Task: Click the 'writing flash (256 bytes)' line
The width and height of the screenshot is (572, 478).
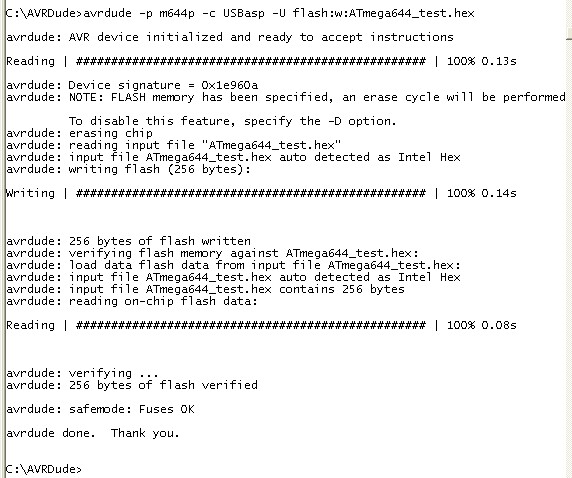Action: tap(128, 169)
